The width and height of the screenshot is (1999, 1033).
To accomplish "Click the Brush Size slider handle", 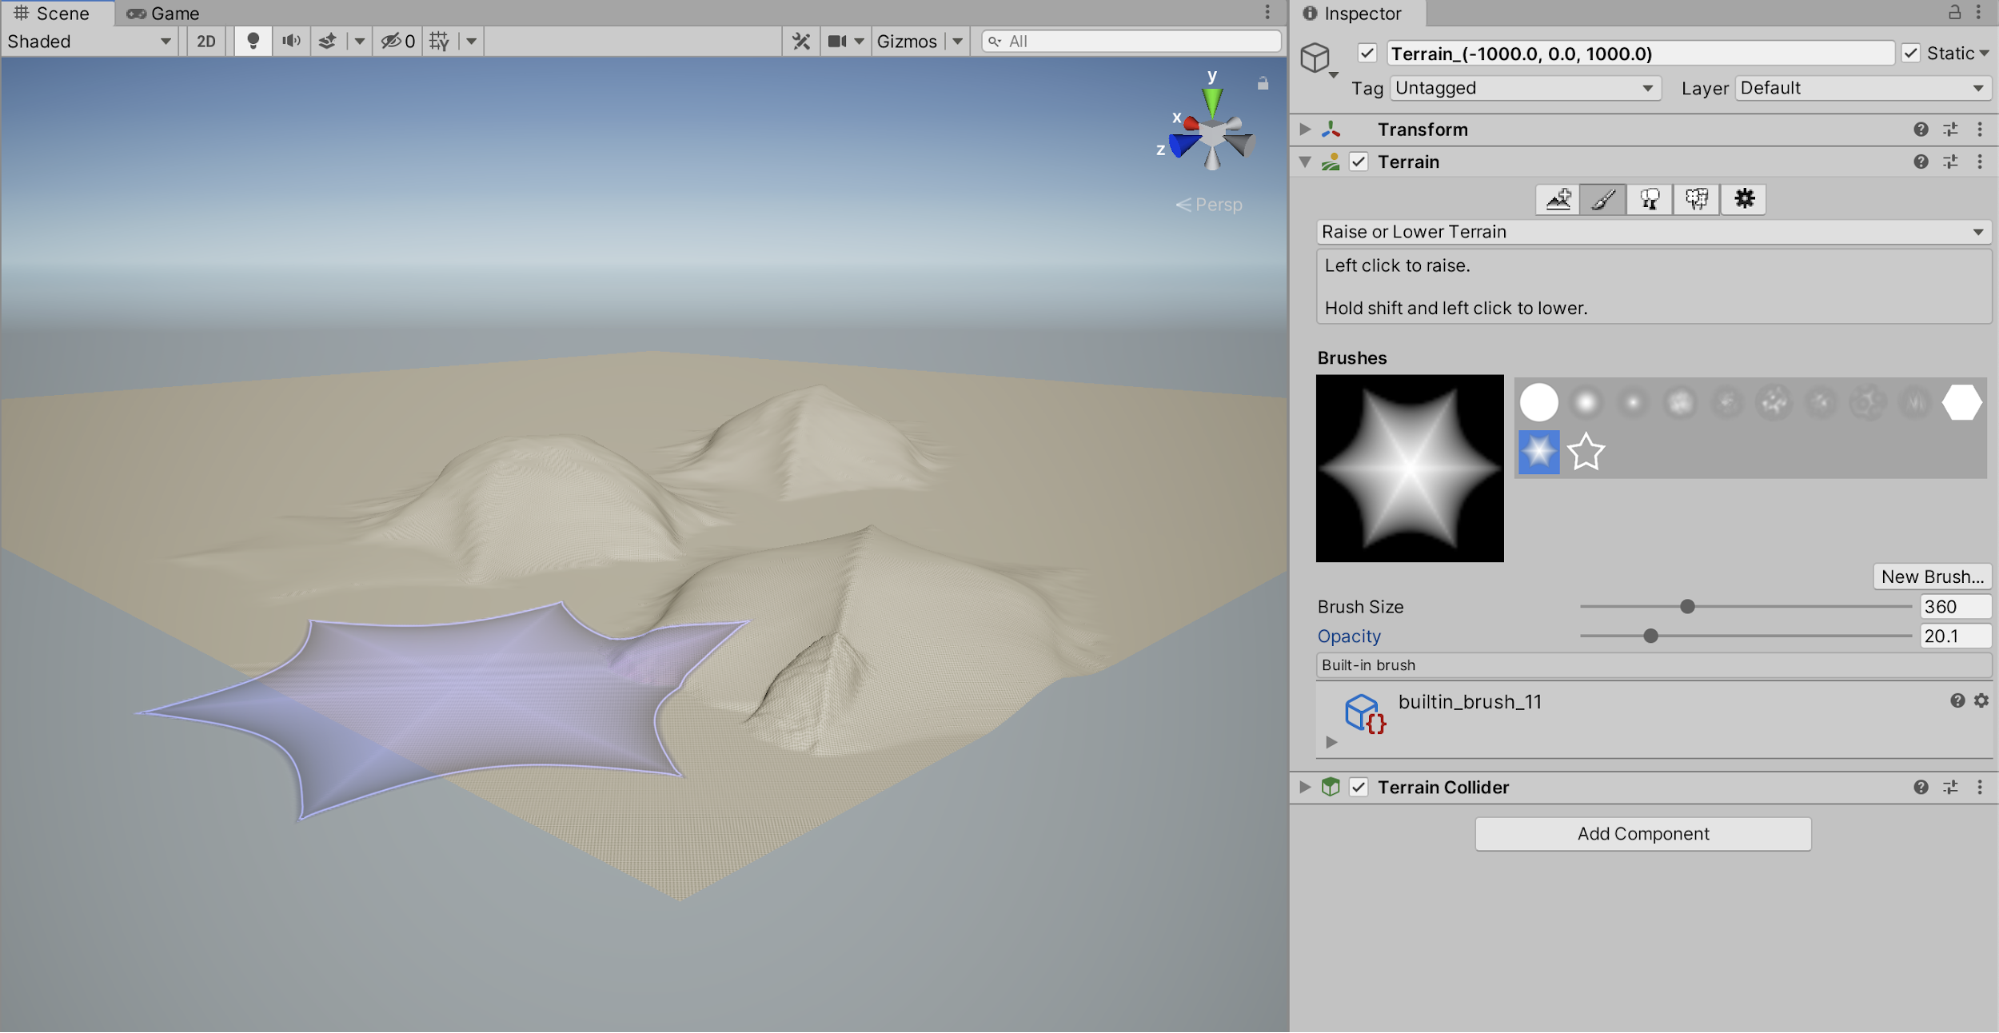I will [1687, 607].
